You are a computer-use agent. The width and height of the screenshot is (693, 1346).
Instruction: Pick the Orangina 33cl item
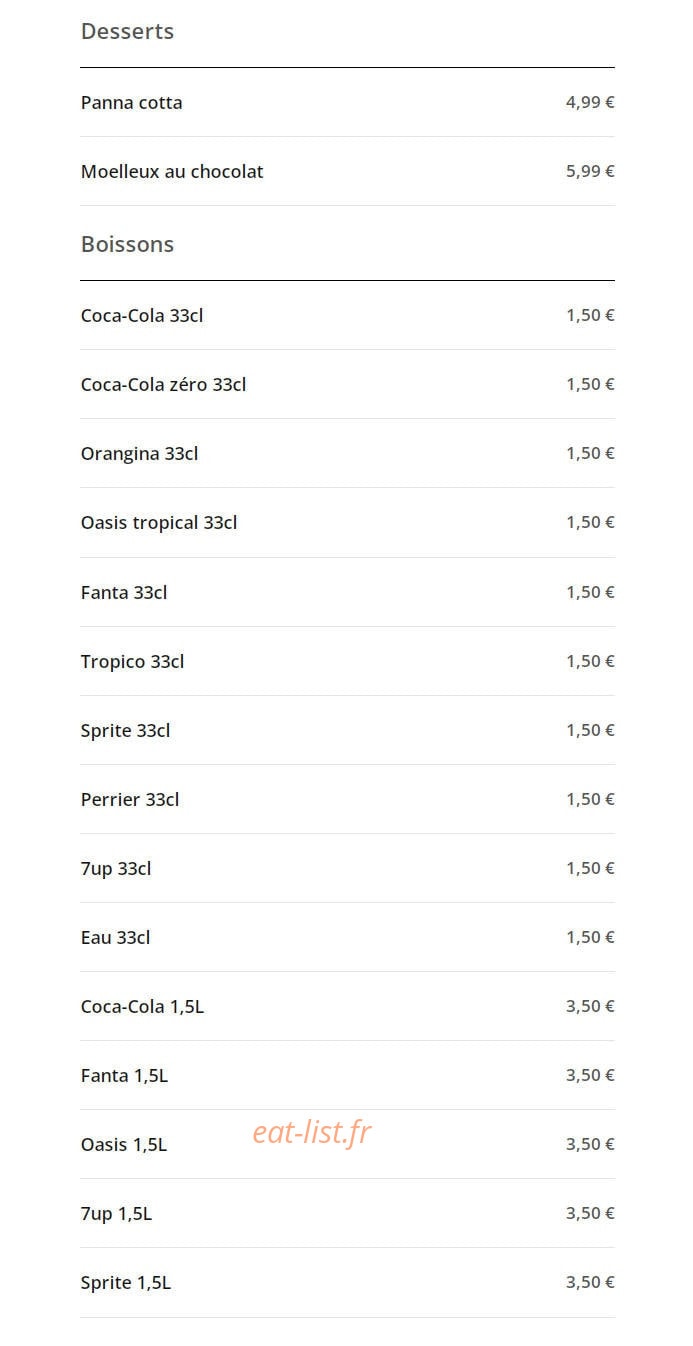click(347, 453)
